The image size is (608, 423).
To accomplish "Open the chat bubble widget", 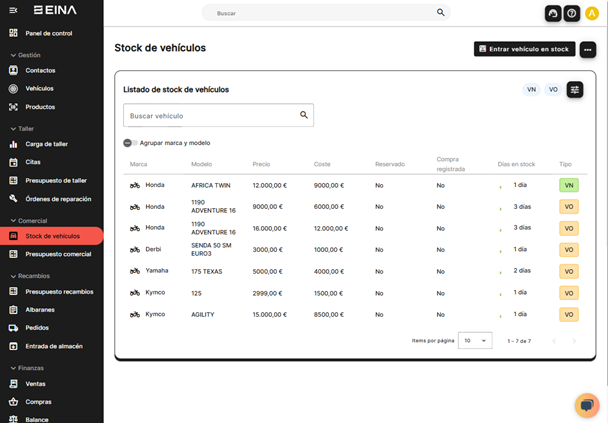I will [587, 405].
